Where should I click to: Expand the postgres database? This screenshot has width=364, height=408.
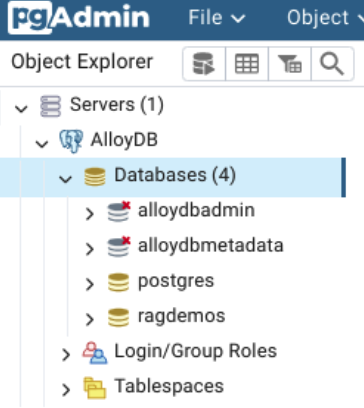pos(89,284)
